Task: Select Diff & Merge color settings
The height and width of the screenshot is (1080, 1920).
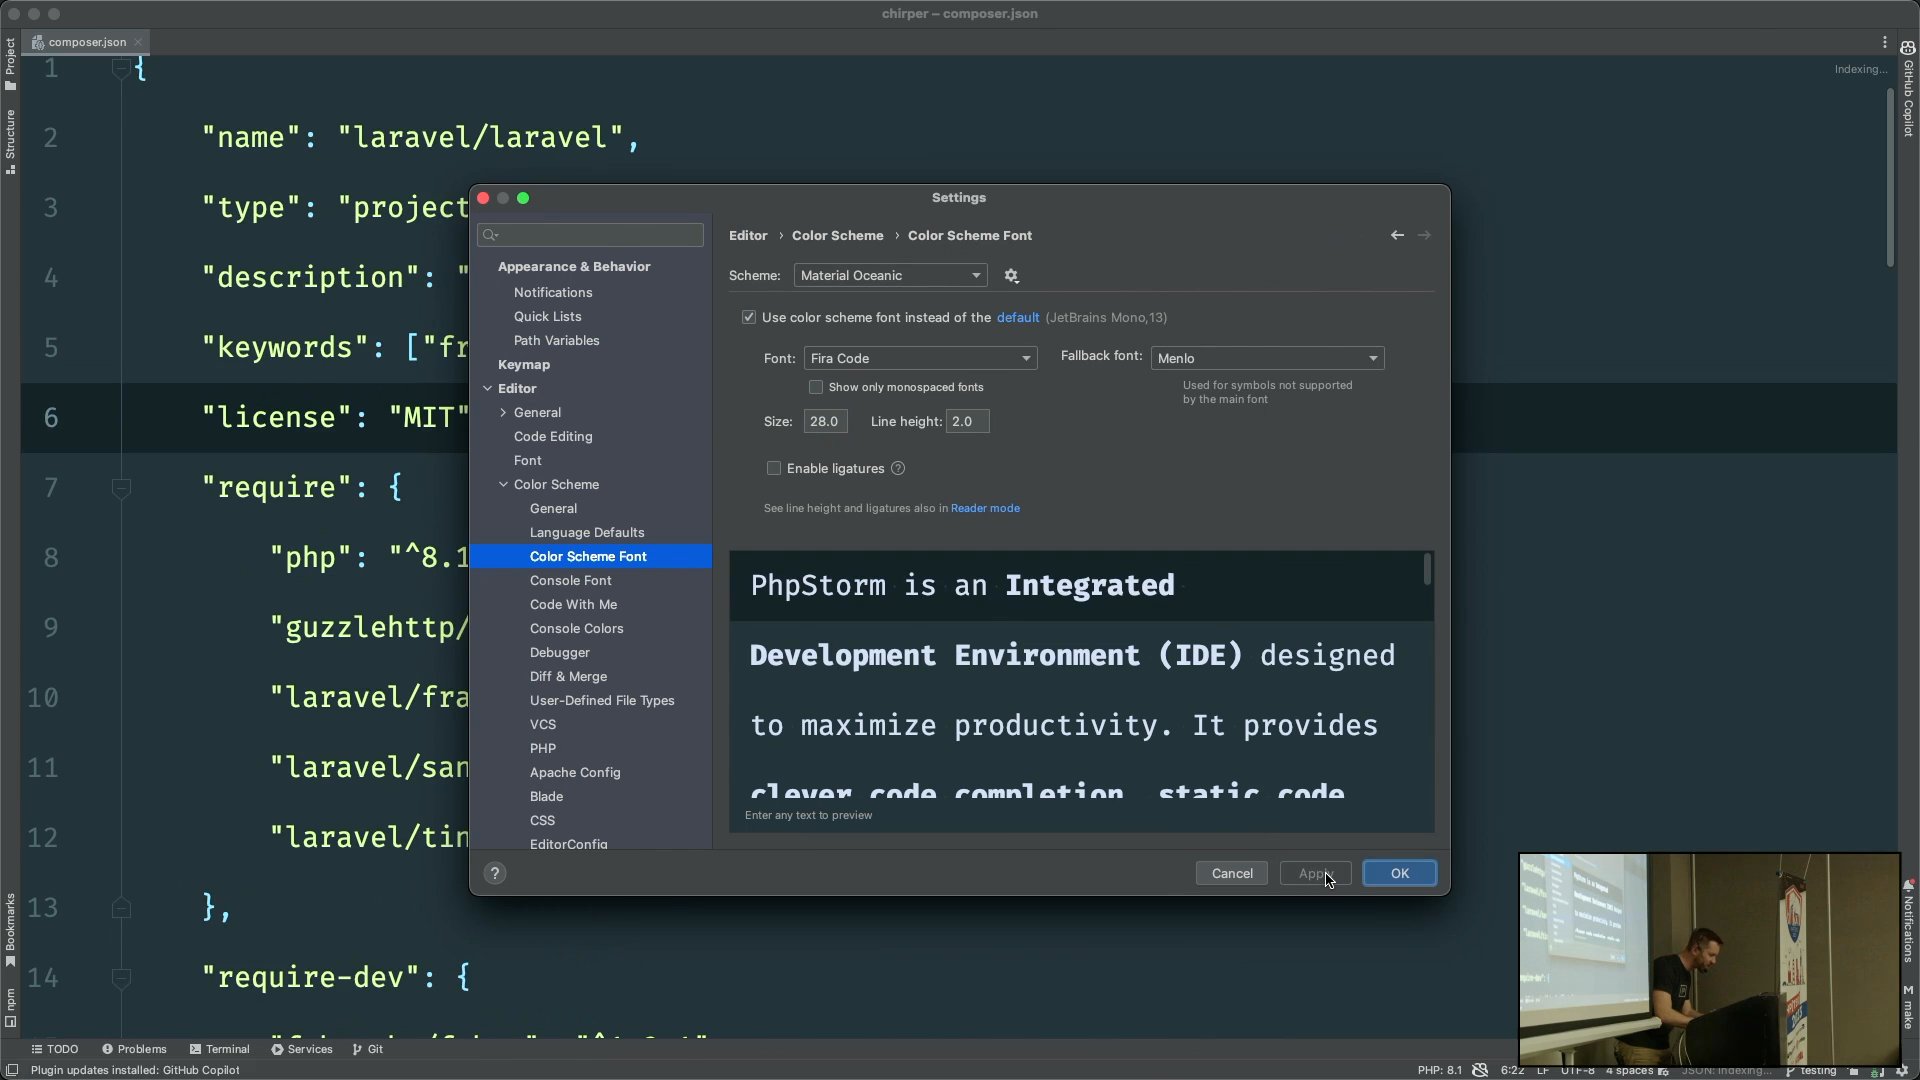Action: click(568, 677)
